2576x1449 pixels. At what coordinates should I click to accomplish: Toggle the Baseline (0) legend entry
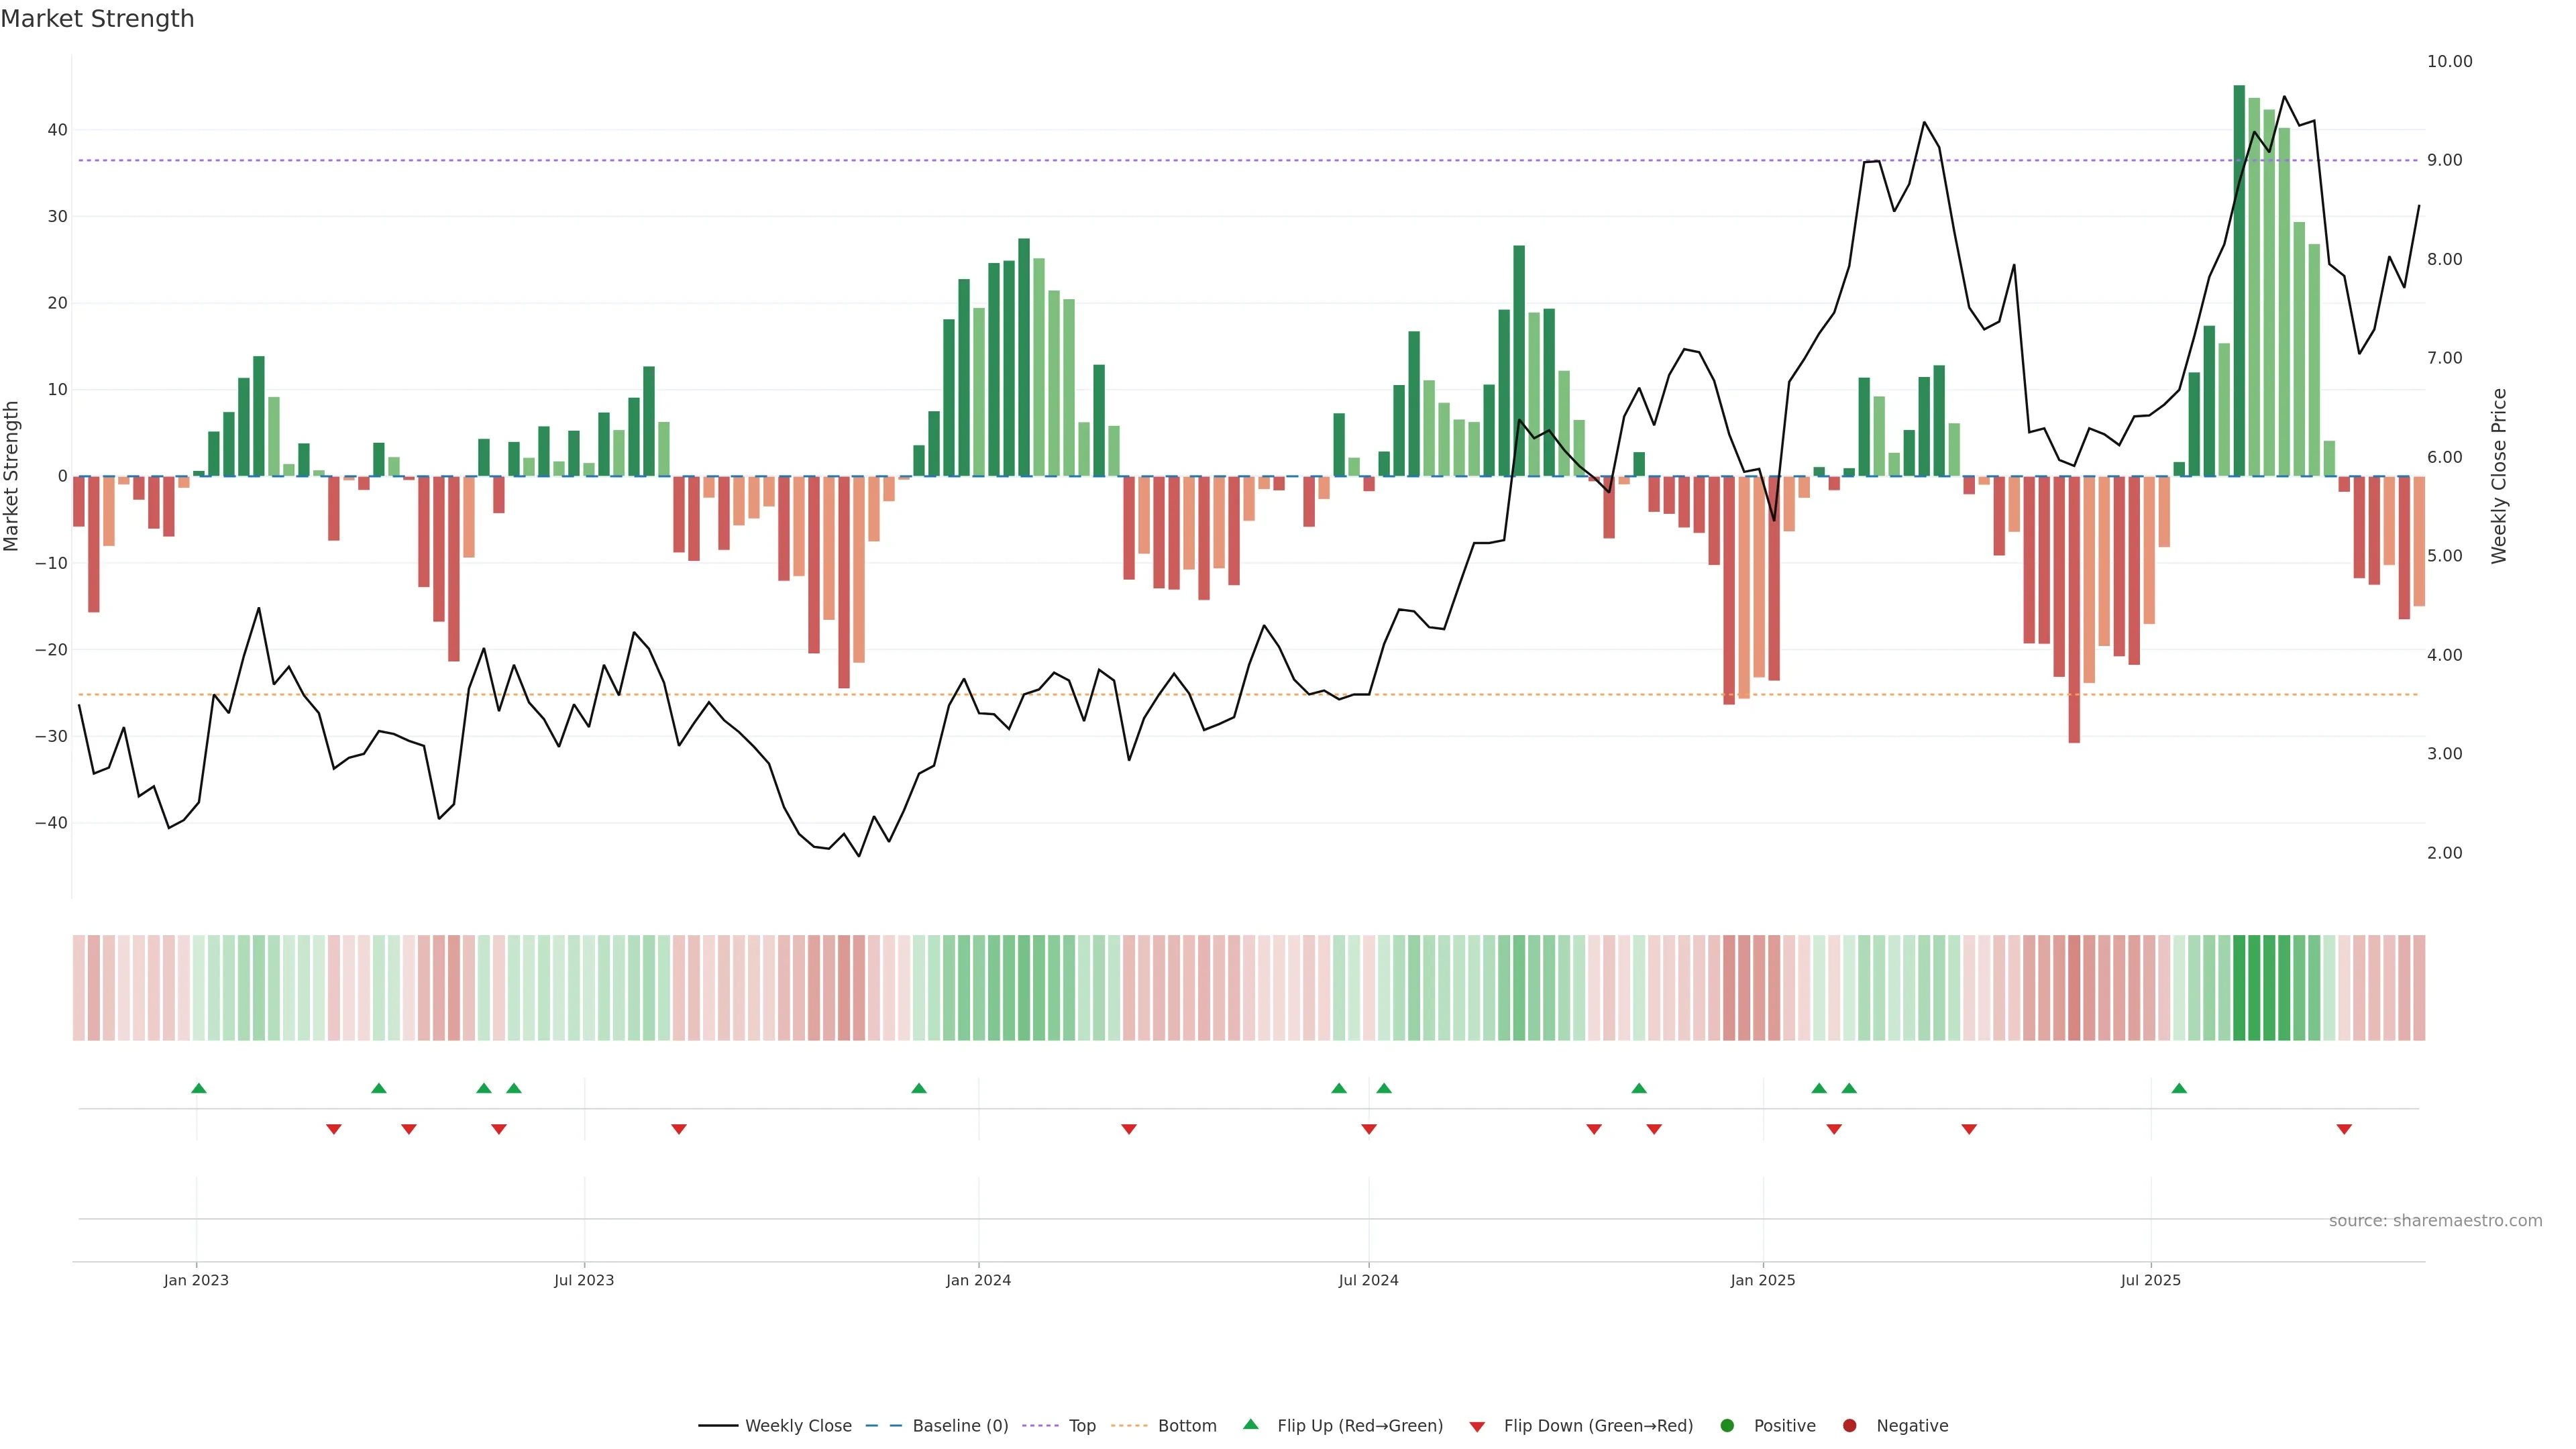[x=960, y=1425]
